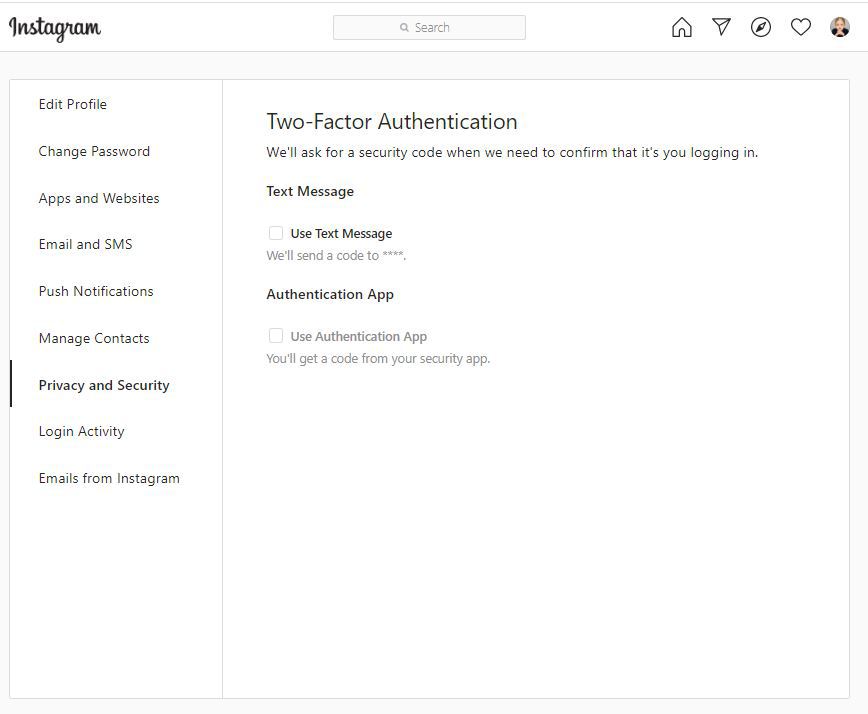Open direct messages paper plane icon
Viewport: 868px width, 714px height.
point(721,28)
